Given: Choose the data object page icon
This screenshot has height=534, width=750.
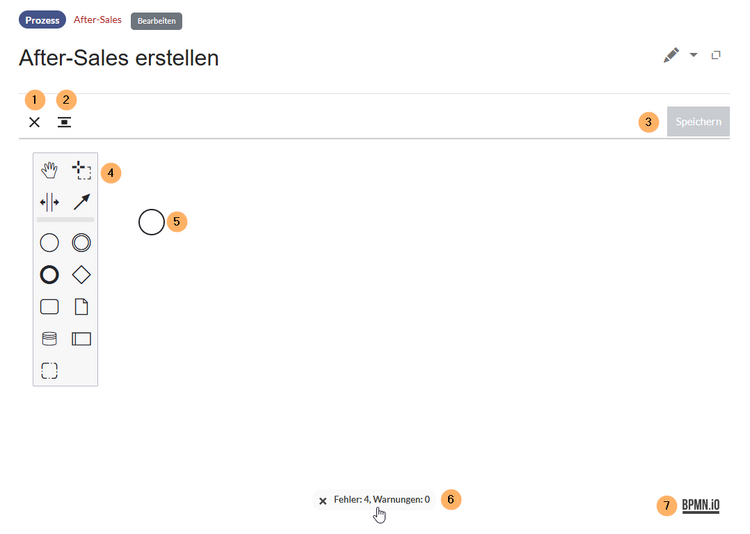Looking at the screenshot, I should point(82,306).
